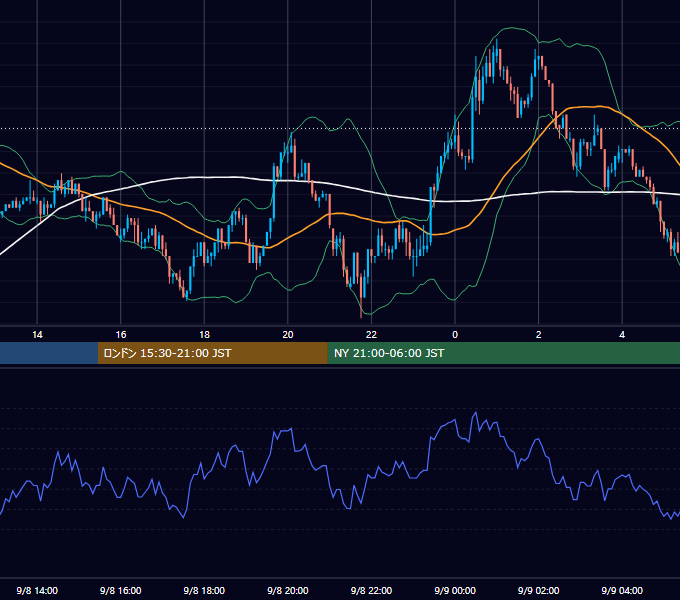Image resolution: width=680 pixels, height=600 pixels.
Task: Click the 22 hour label on chart axis
Action: pyautogui.click(x=371, y=335)
